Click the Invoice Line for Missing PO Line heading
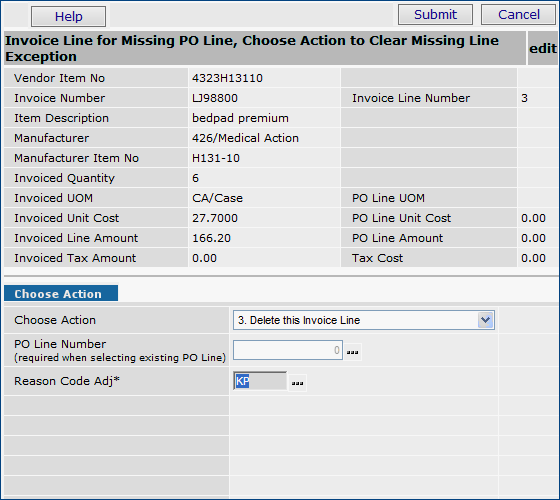The width and height of the screenshot is (560, 500). pyautogui.click(x=252, y=48)
